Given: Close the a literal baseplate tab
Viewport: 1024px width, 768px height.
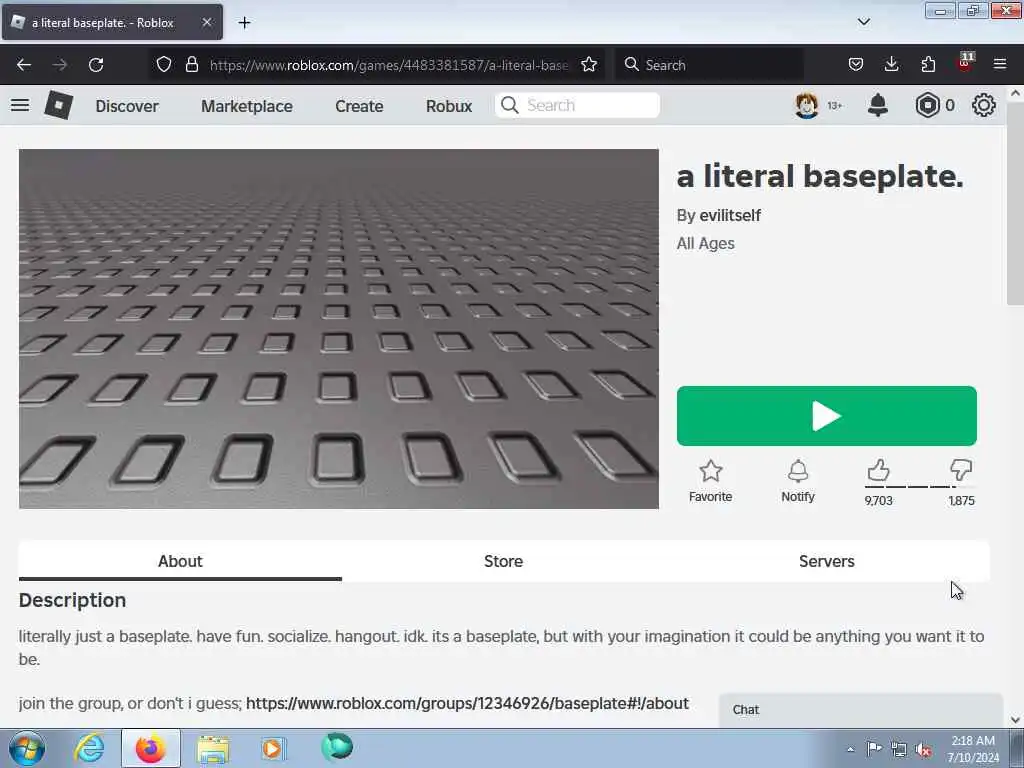Looking at the screenshot, I should 207,22.
